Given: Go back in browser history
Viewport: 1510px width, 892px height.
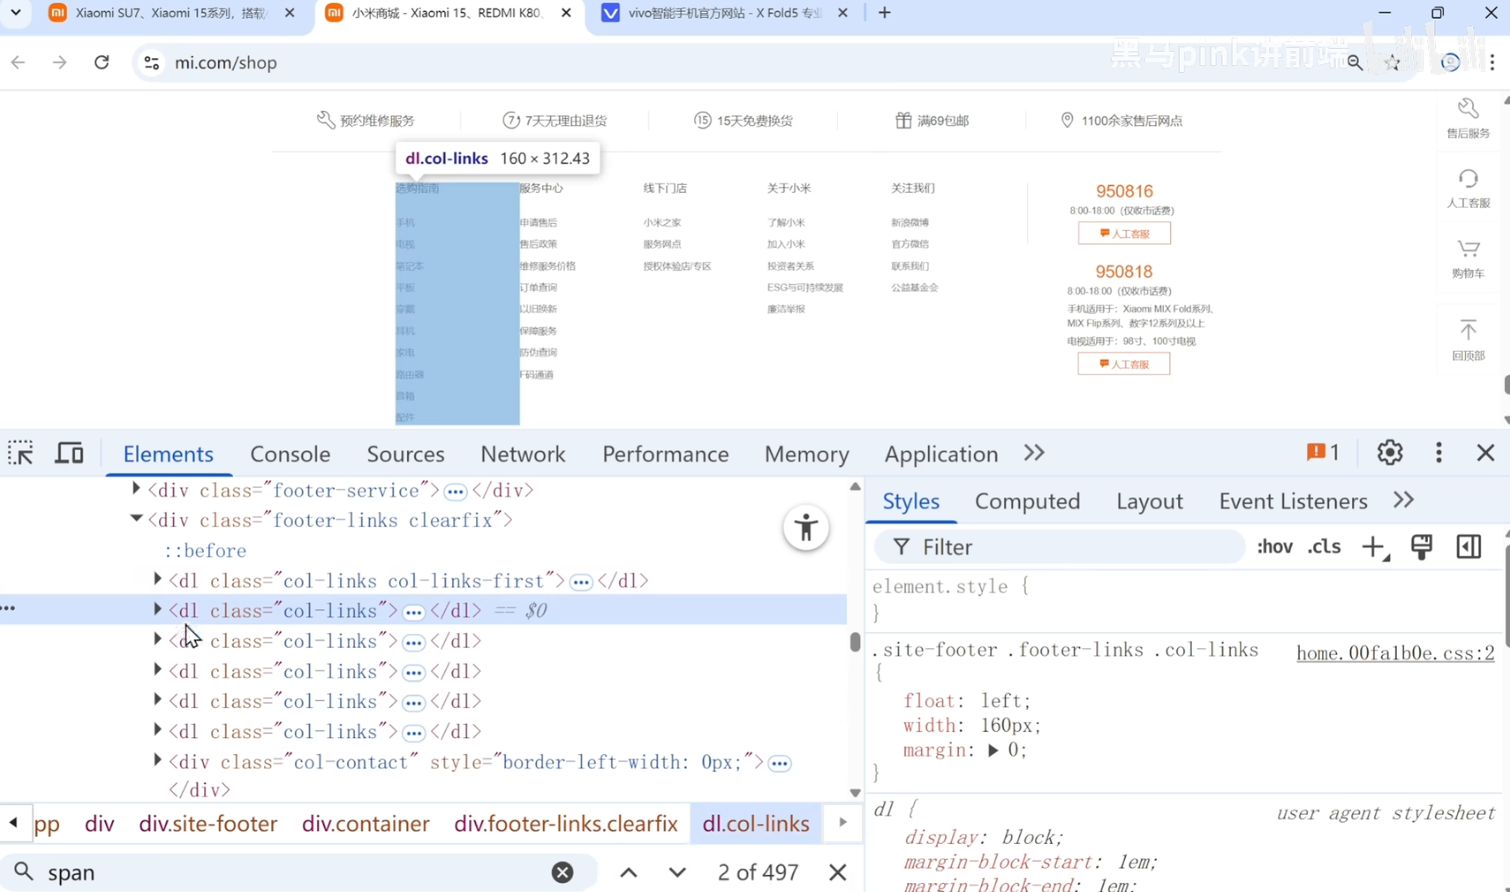Looking at the screenshot, I should (18, 62).
